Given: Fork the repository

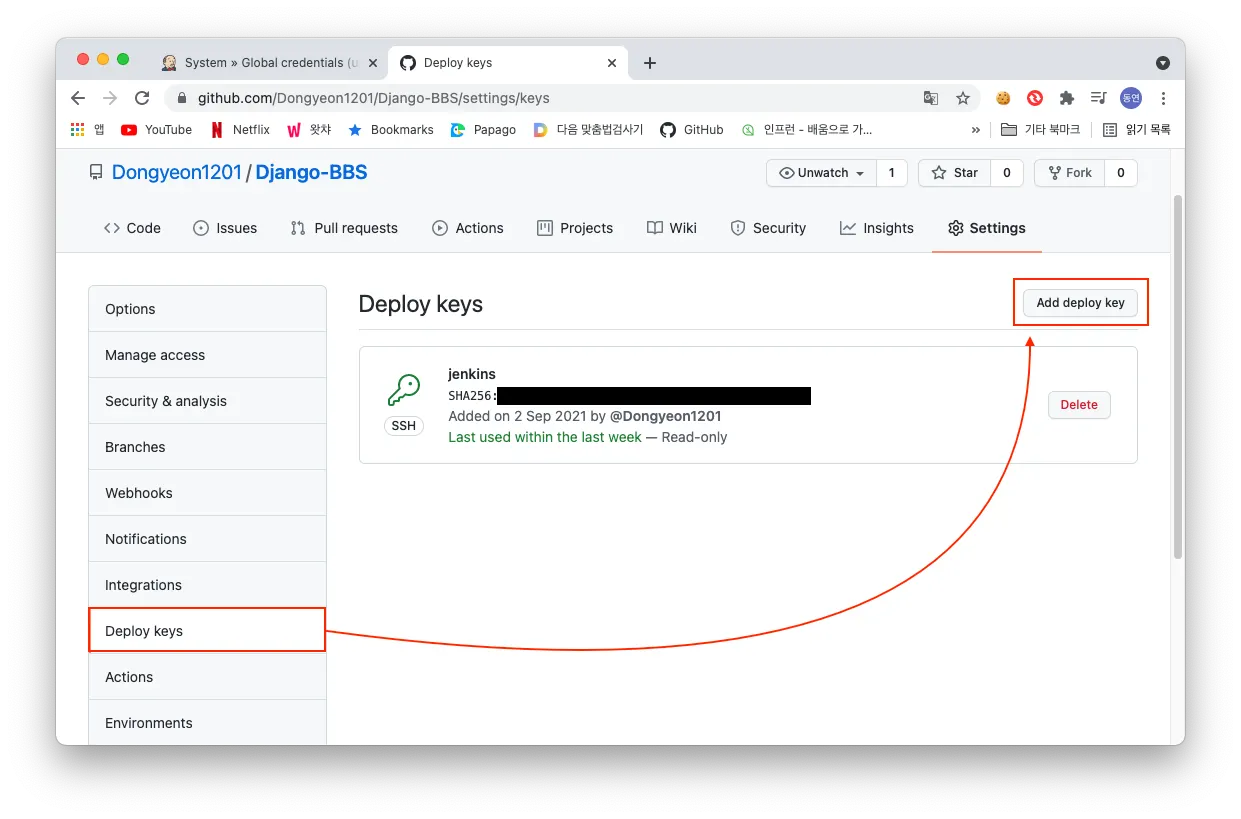Looking at the screenshot, I should coord(1069,173).
